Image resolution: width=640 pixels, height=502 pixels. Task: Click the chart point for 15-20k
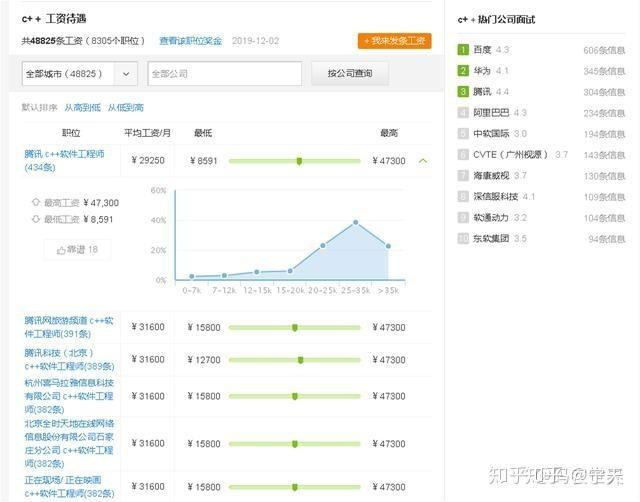[x=290, y=271]
